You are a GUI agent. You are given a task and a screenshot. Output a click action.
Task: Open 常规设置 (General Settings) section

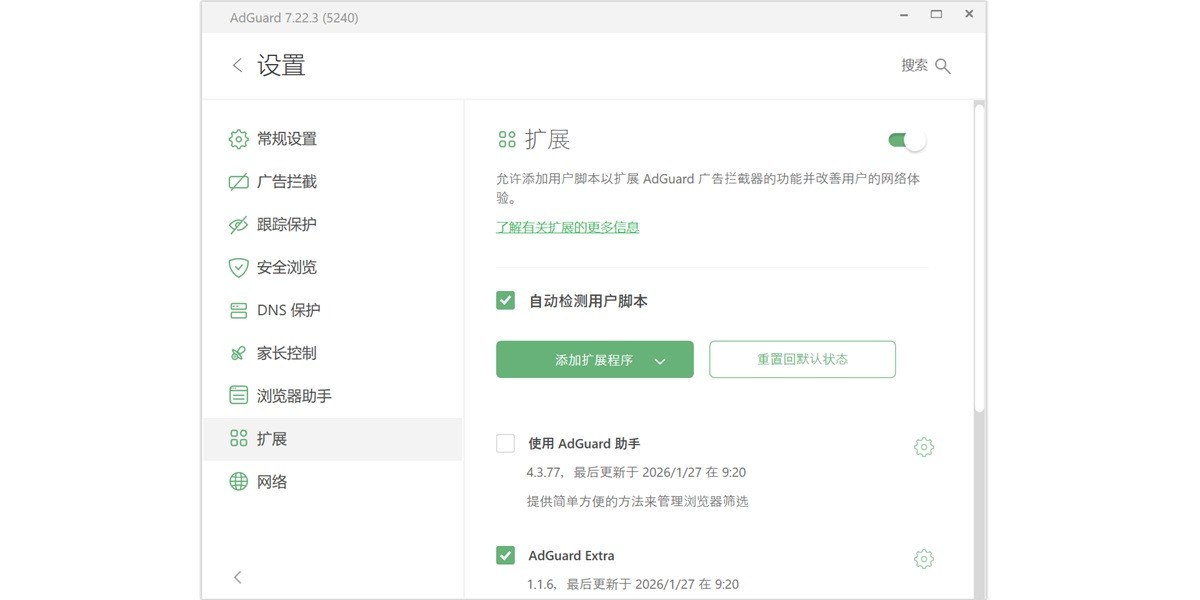click(286, 139)
